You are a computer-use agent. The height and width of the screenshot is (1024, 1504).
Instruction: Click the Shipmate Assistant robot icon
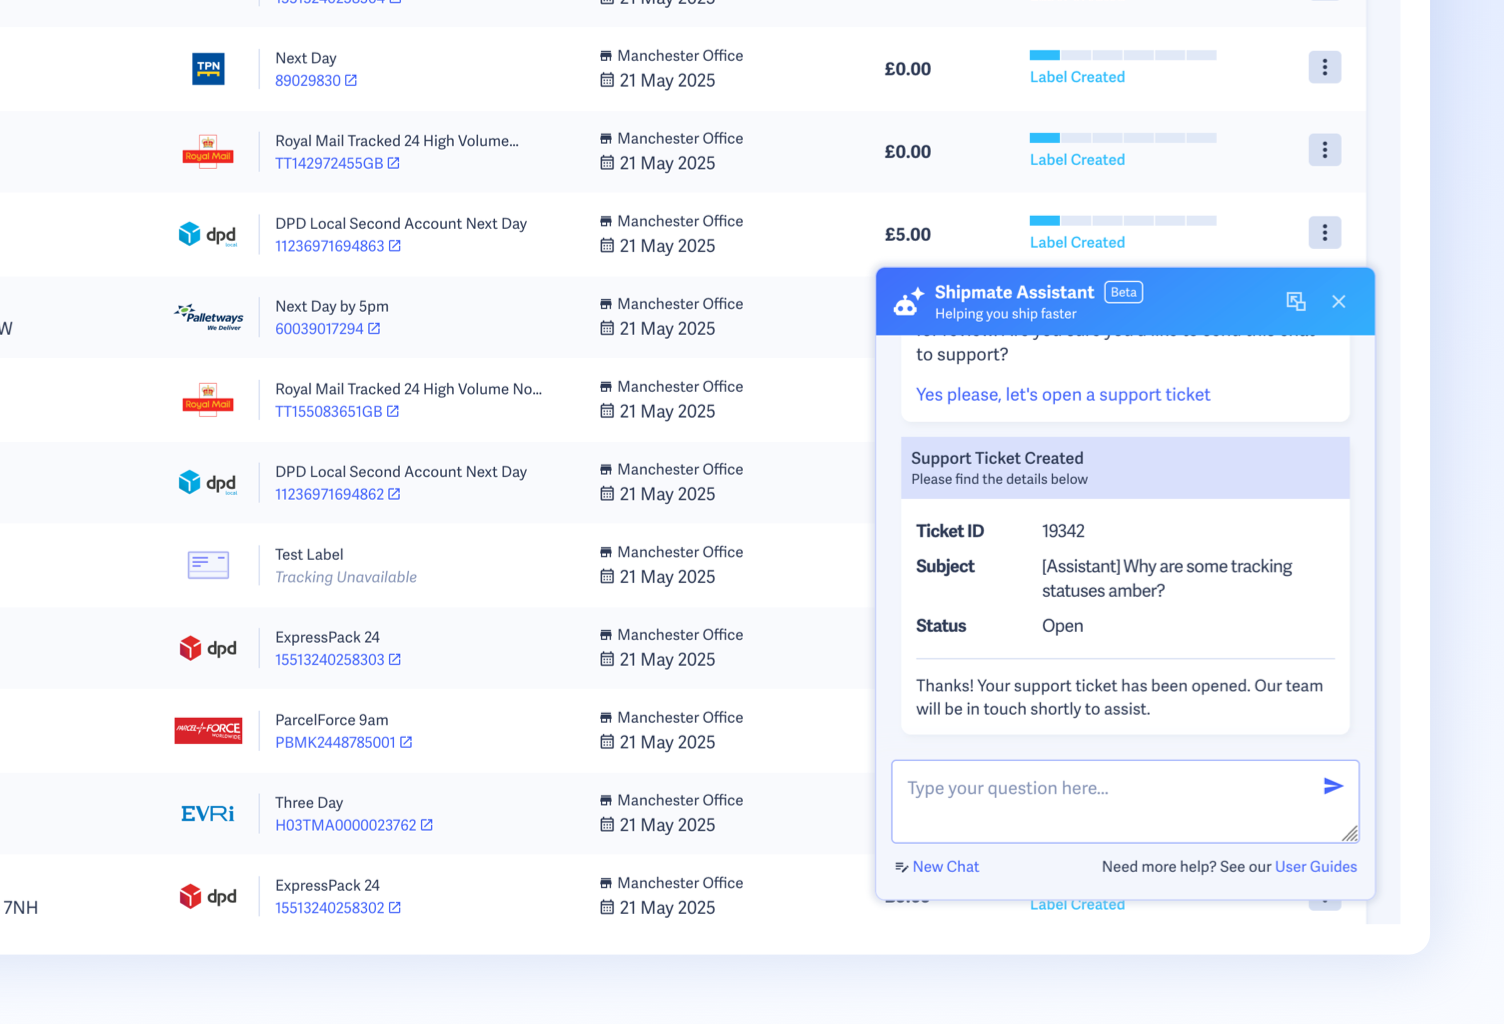[x=908, y=302]
